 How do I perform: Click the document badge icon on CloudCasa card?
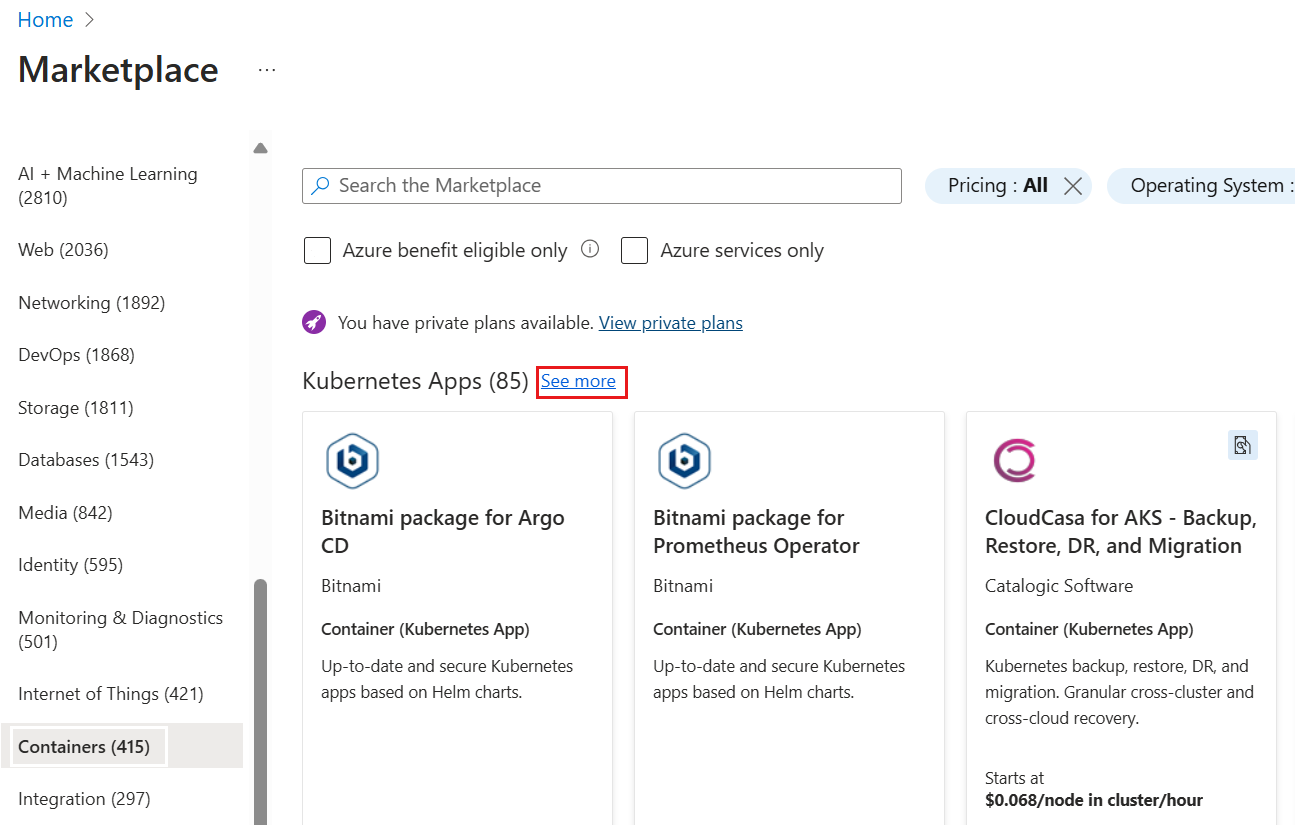point(1242,445)
